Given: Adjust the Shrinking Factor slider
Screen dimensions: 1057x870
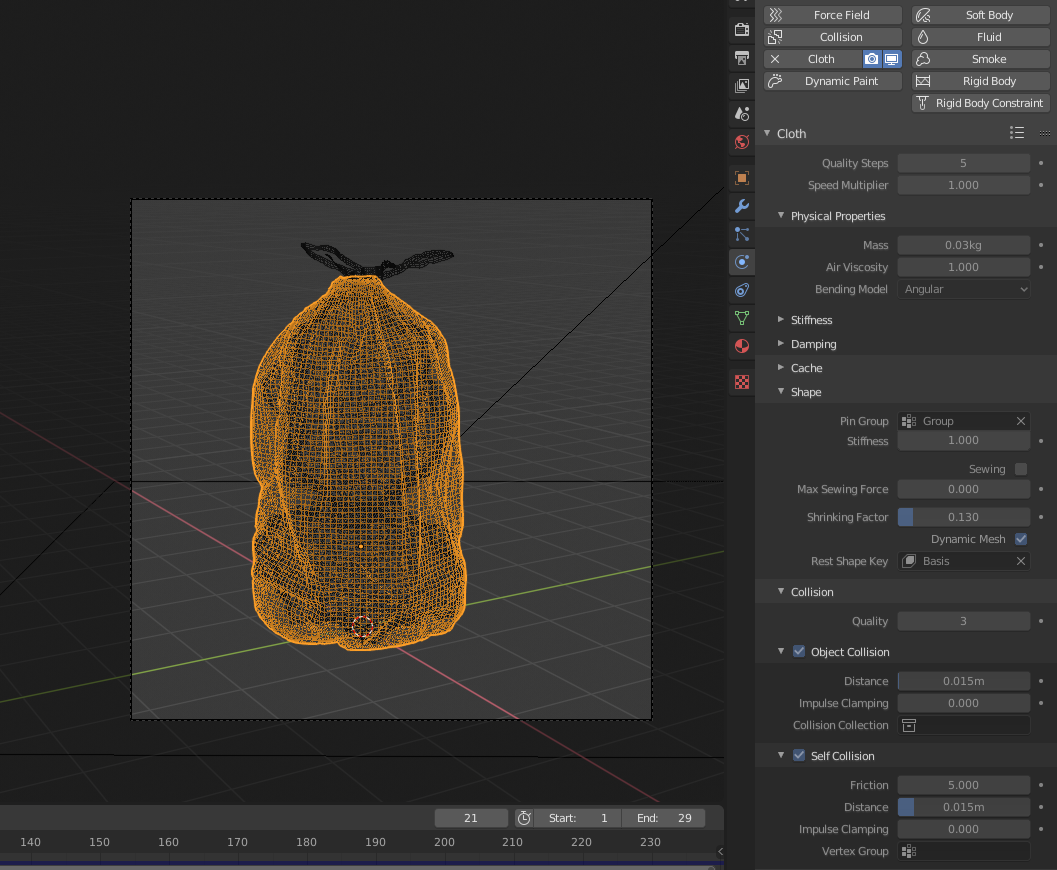Looking at the screenshot, I should [x=963, y=517].
